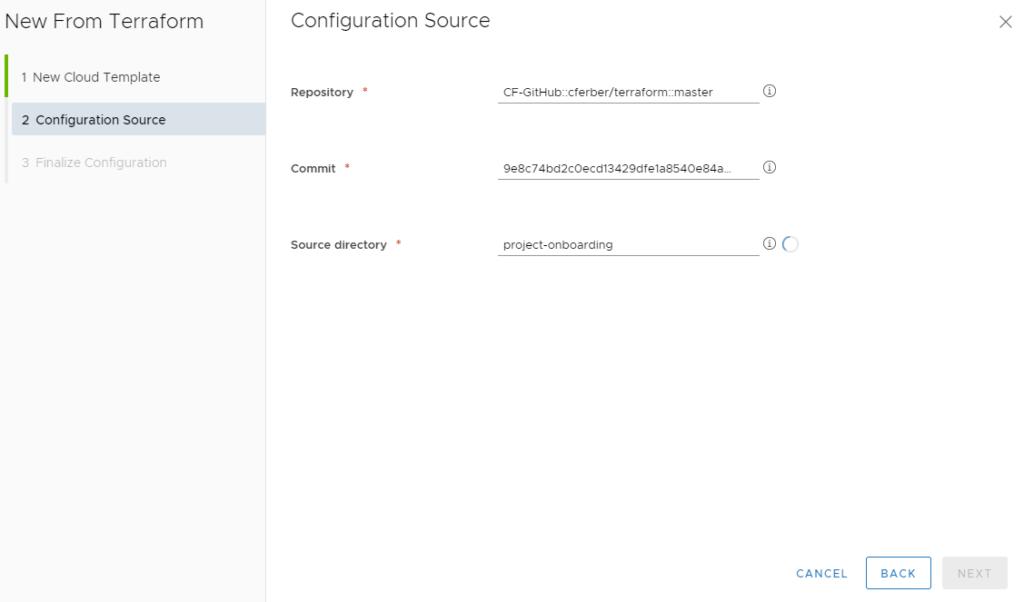Open the Source directory field

pyautogui.click(x=628, y=245)
